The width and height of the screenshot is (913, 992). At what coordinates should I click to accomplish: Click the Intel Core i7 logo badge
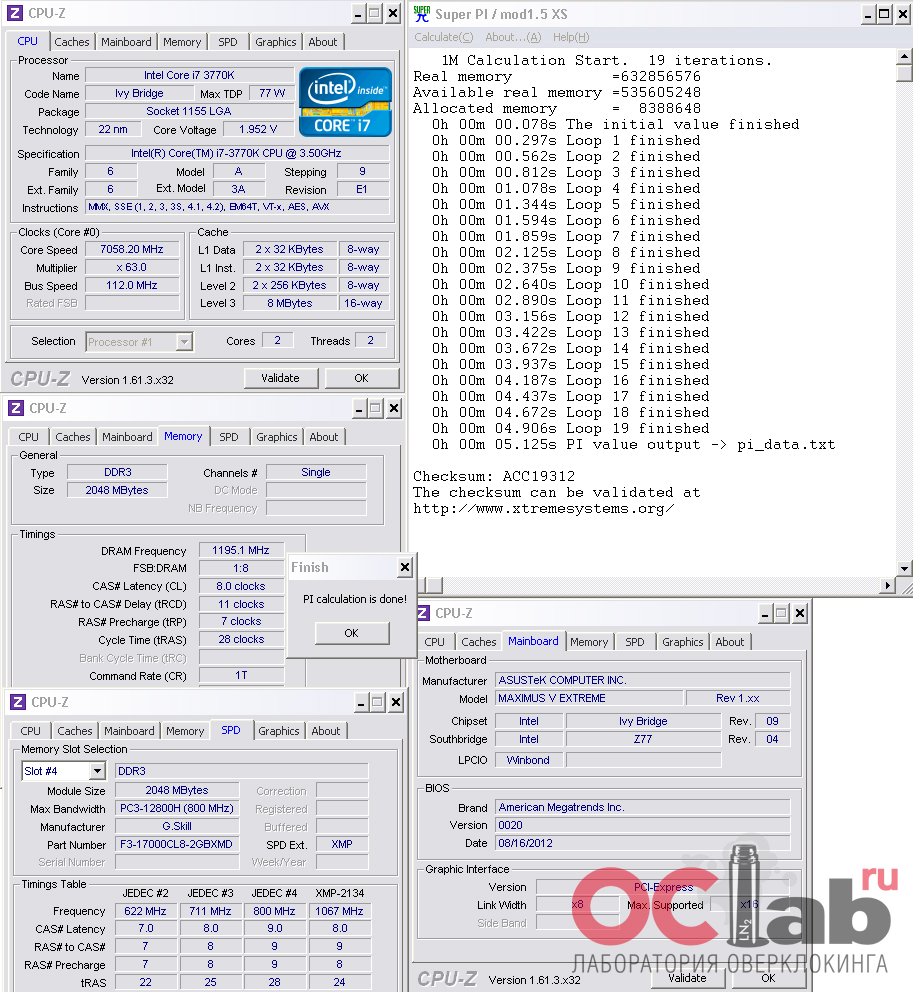coord(345,102)
